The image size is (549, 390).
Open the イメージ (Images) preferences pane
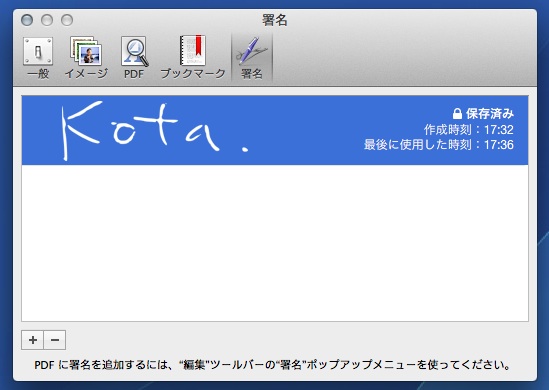[86, 58]
